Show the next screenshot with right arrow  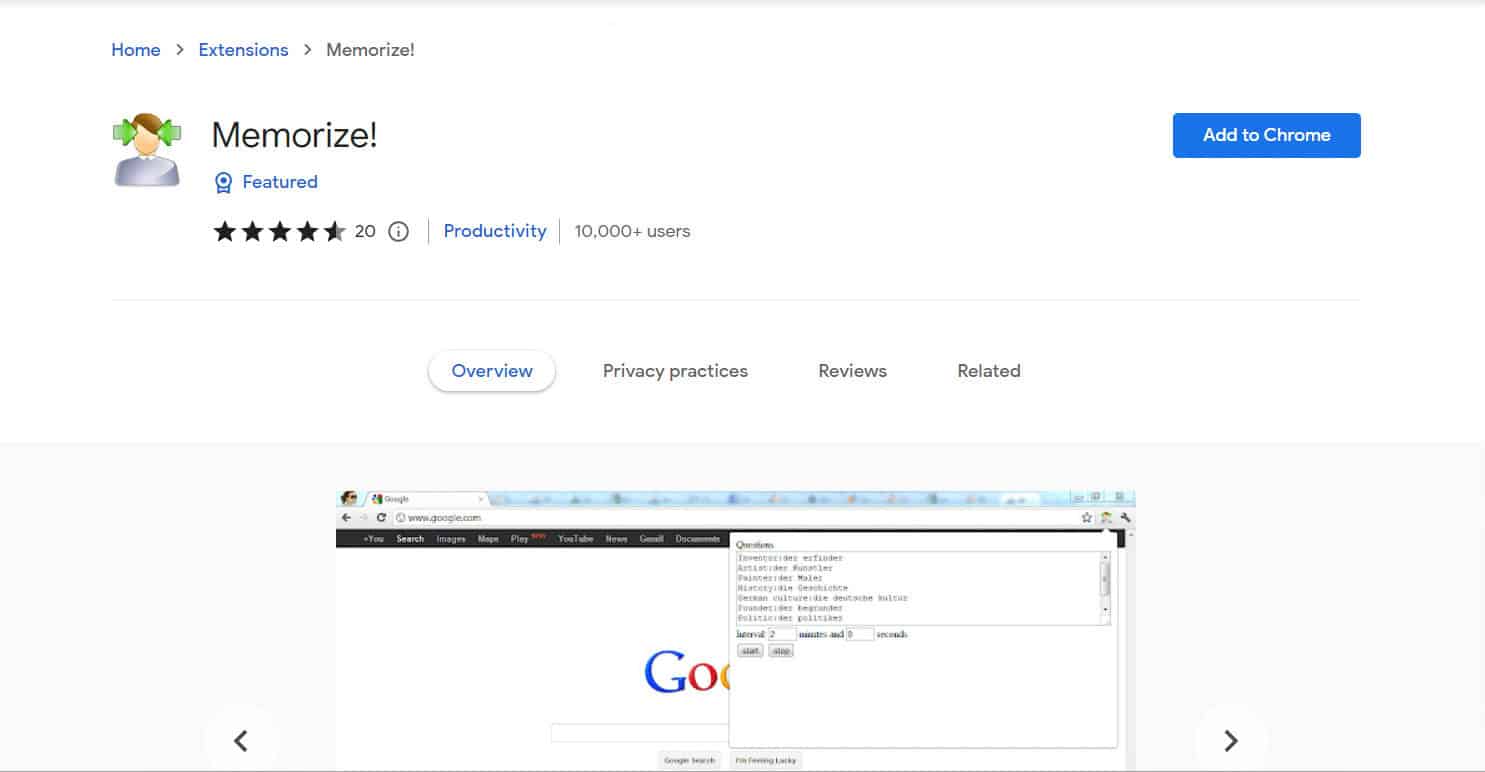1231,740
